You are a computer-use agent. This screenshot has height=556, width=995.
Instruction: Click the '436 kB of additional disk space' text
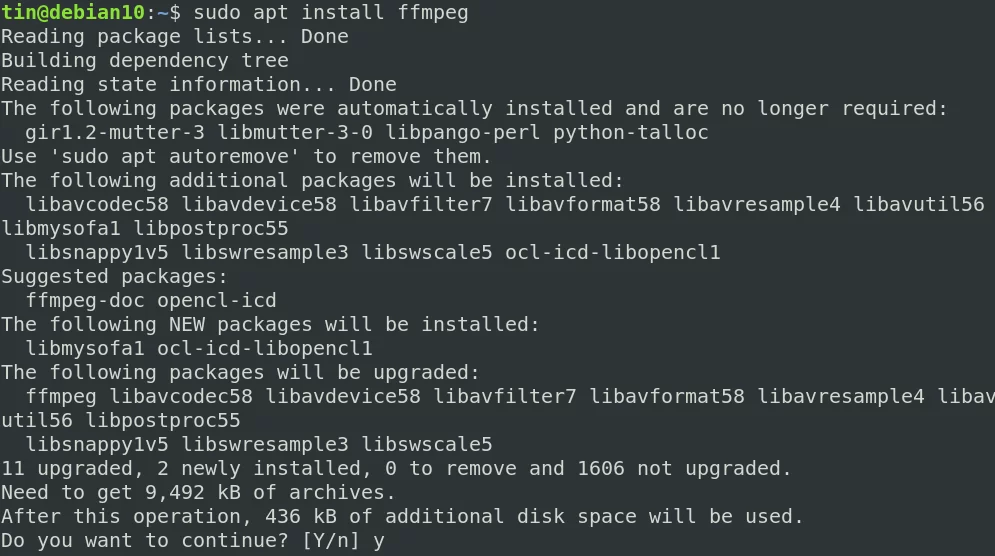pos(451,517)
